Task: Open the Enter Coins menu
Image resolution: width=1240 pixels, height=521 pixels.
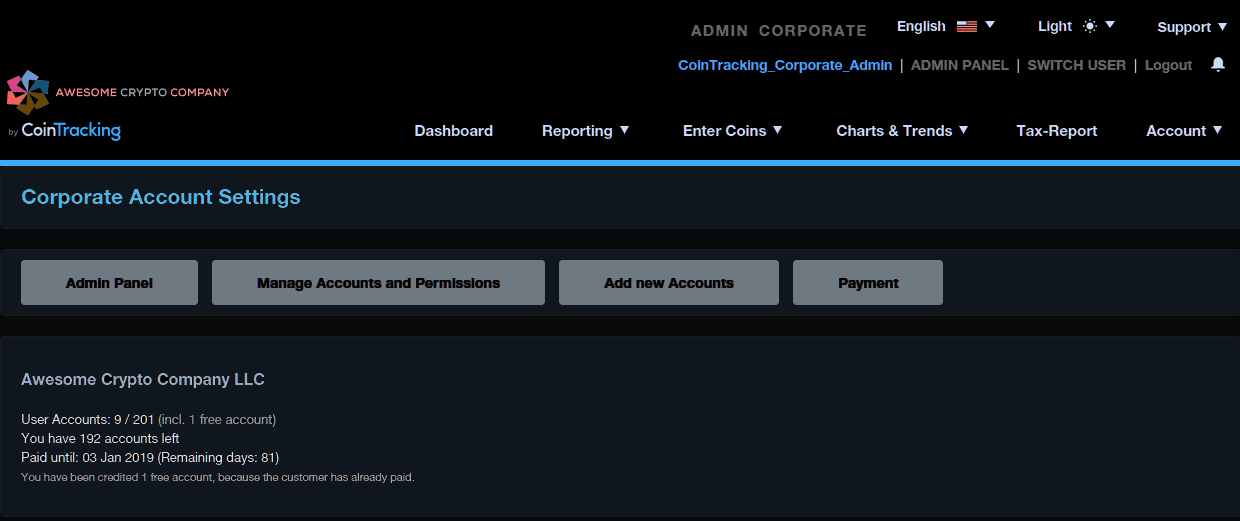Action: click(x=732, y=131)
